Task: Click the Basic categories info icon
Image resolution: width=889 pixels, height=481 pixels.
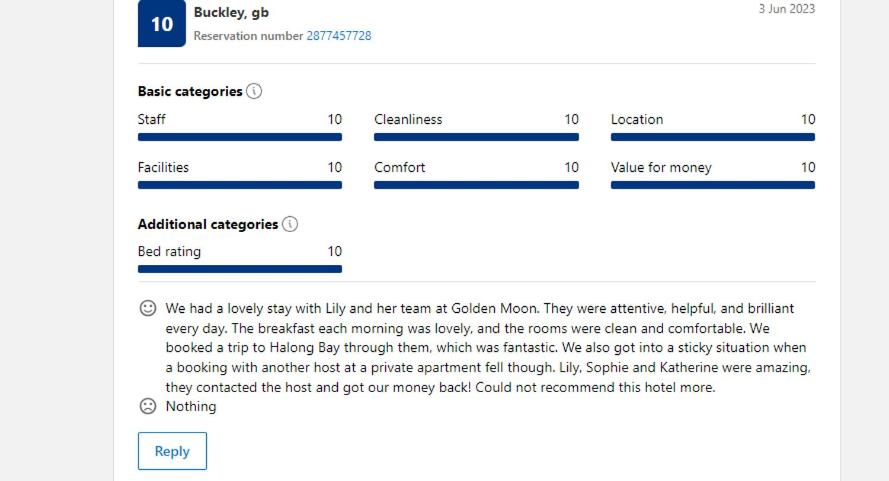Action: tap(254, 91)
